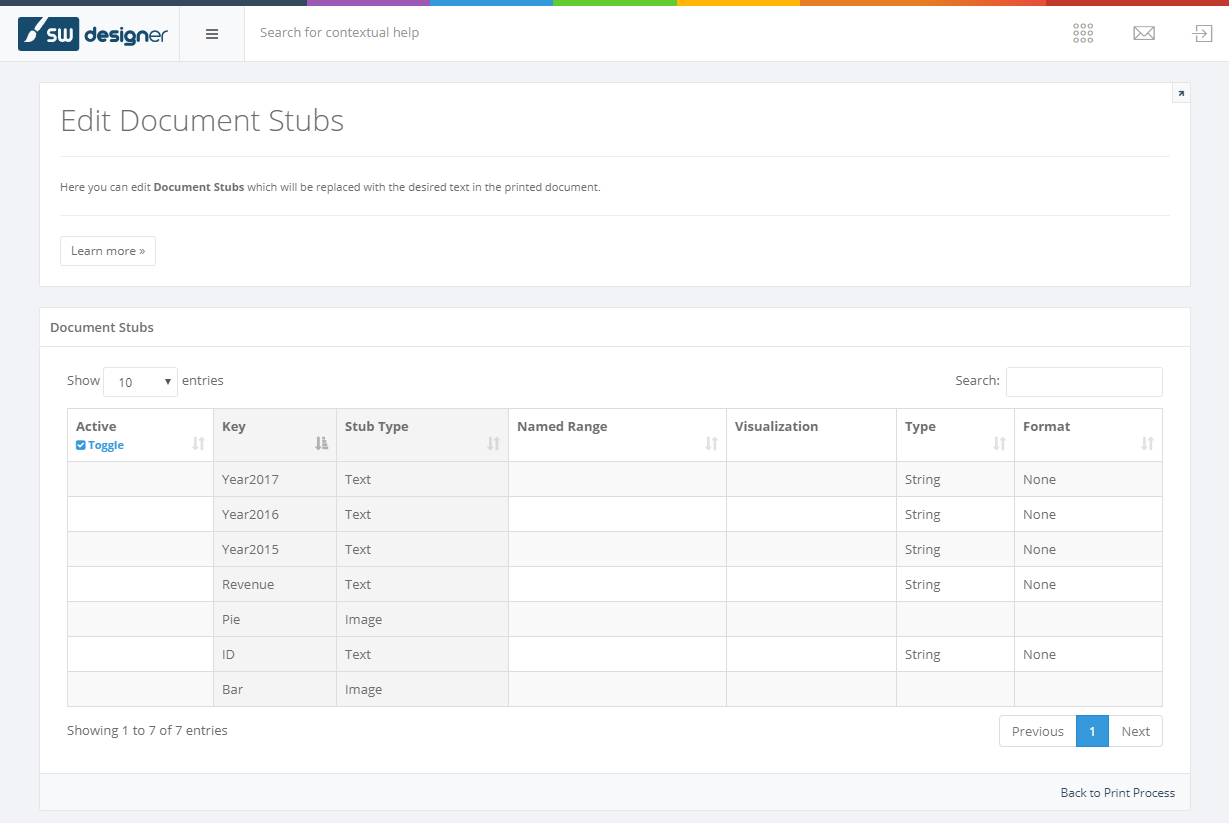This screenshot has width=1229, height=823.
Task: Click the Document Stubs panel title
Action: 102,327
